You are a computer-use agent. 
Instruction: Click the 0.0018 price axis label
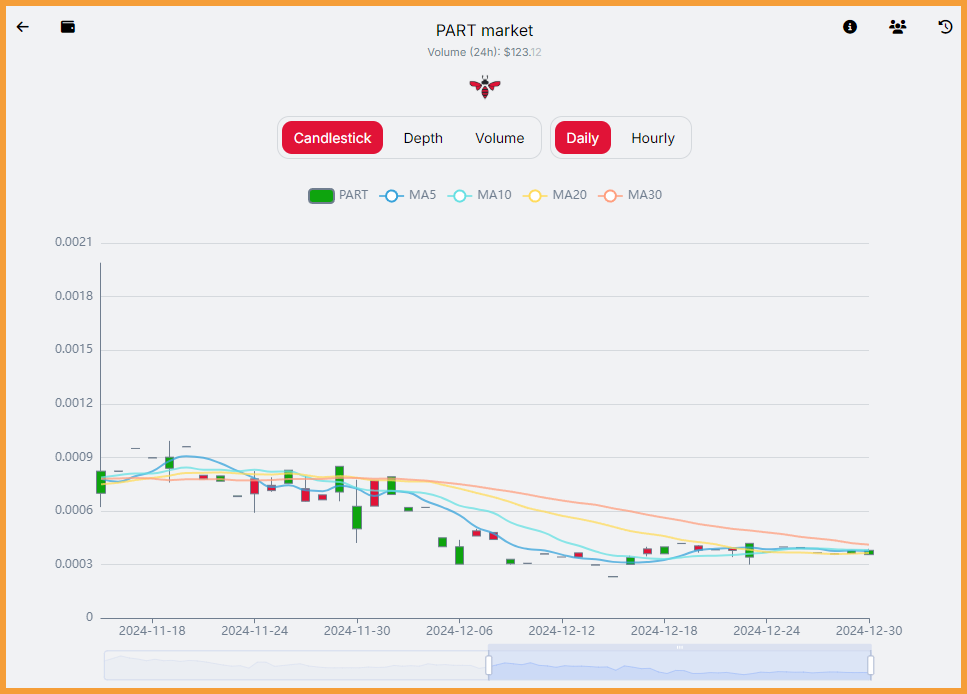tap(73, 296)
